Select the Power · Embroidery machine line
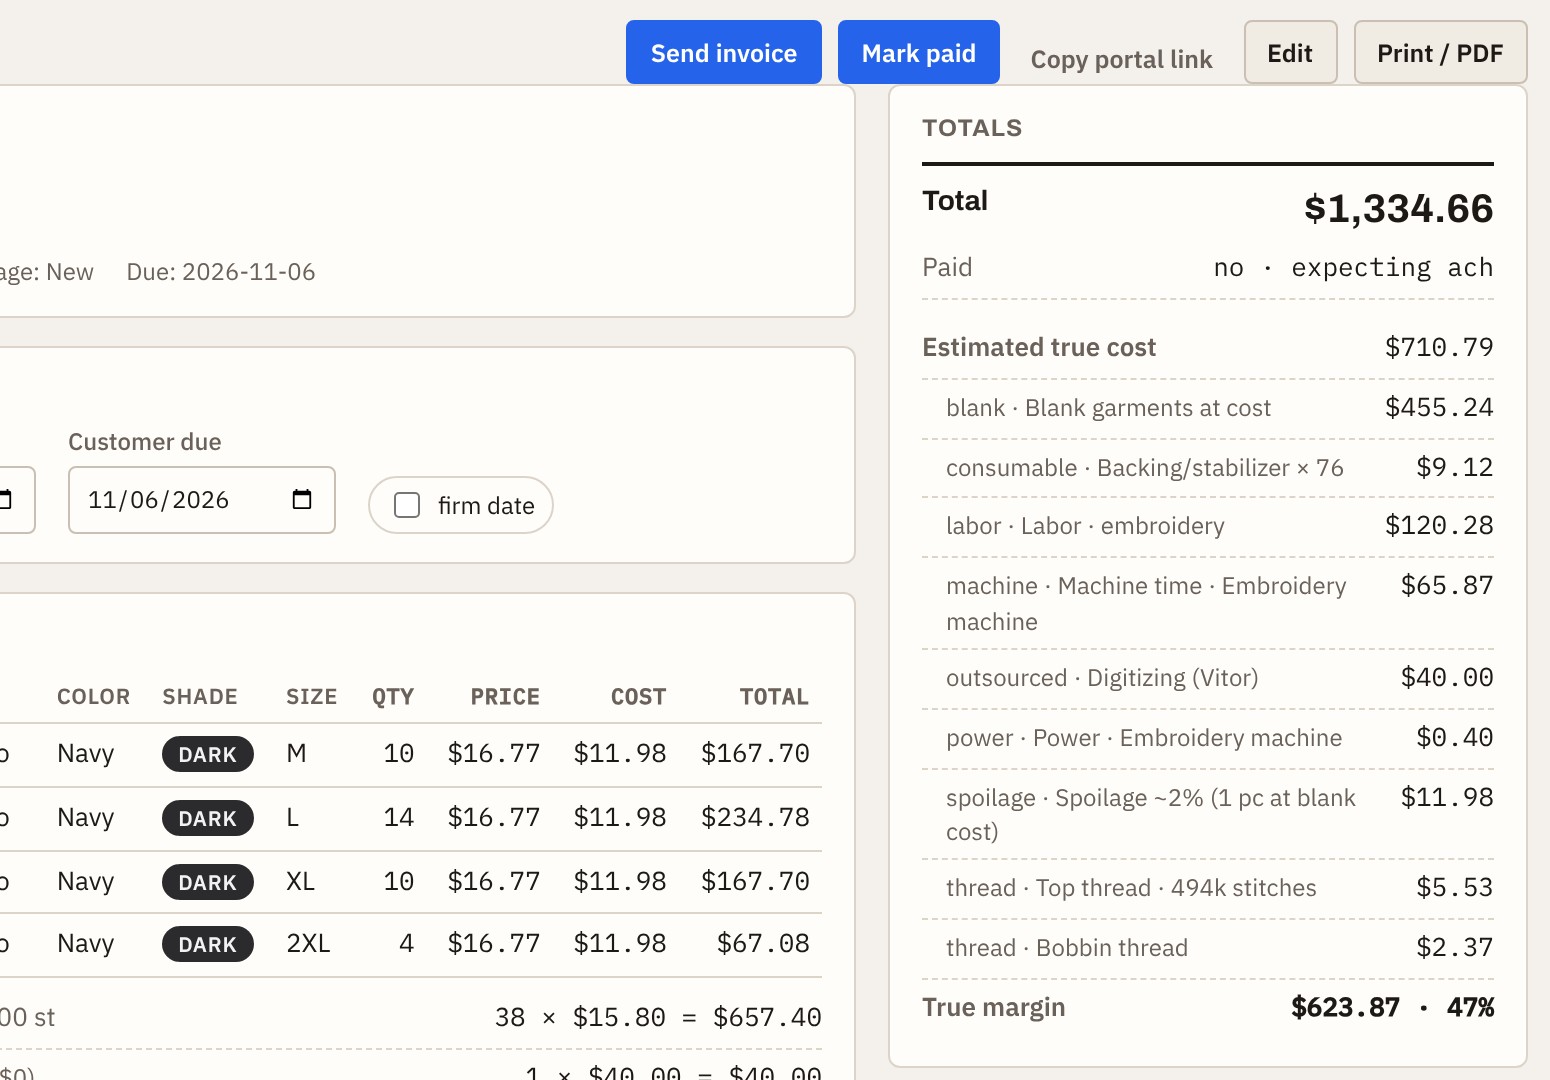 (1208, 738)
